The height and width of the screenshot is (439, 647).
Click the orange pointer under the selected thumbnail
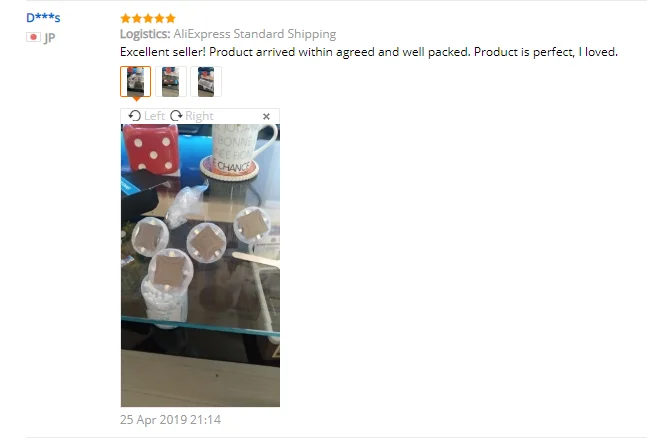136,99
